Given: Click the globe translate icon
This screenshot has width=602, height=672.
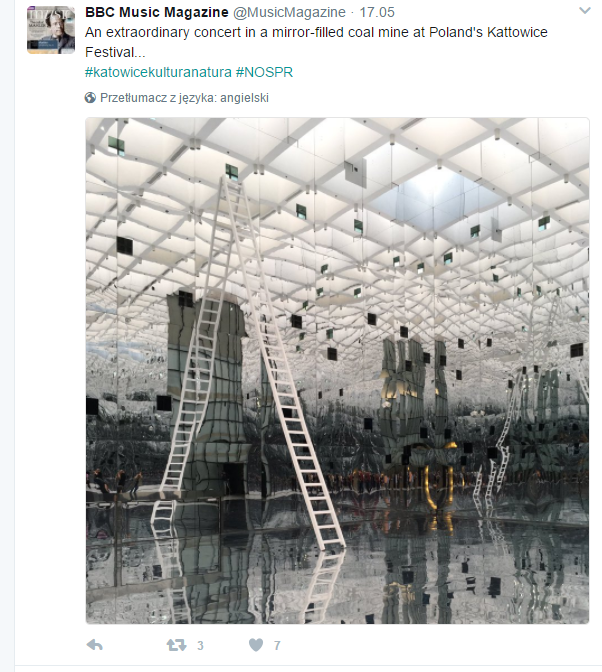Looking at the screenshot, I should point(90,98).
